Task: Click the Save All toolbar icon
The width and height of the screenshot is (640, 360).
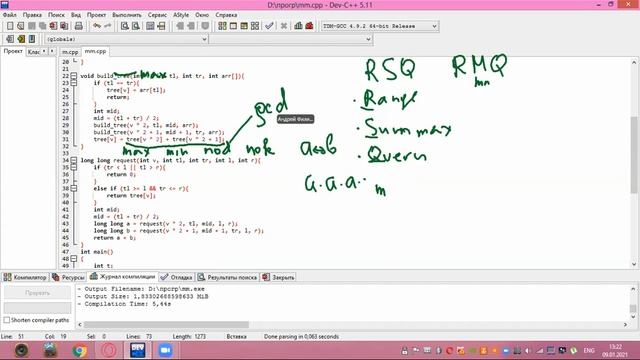Action: (42, 26)
